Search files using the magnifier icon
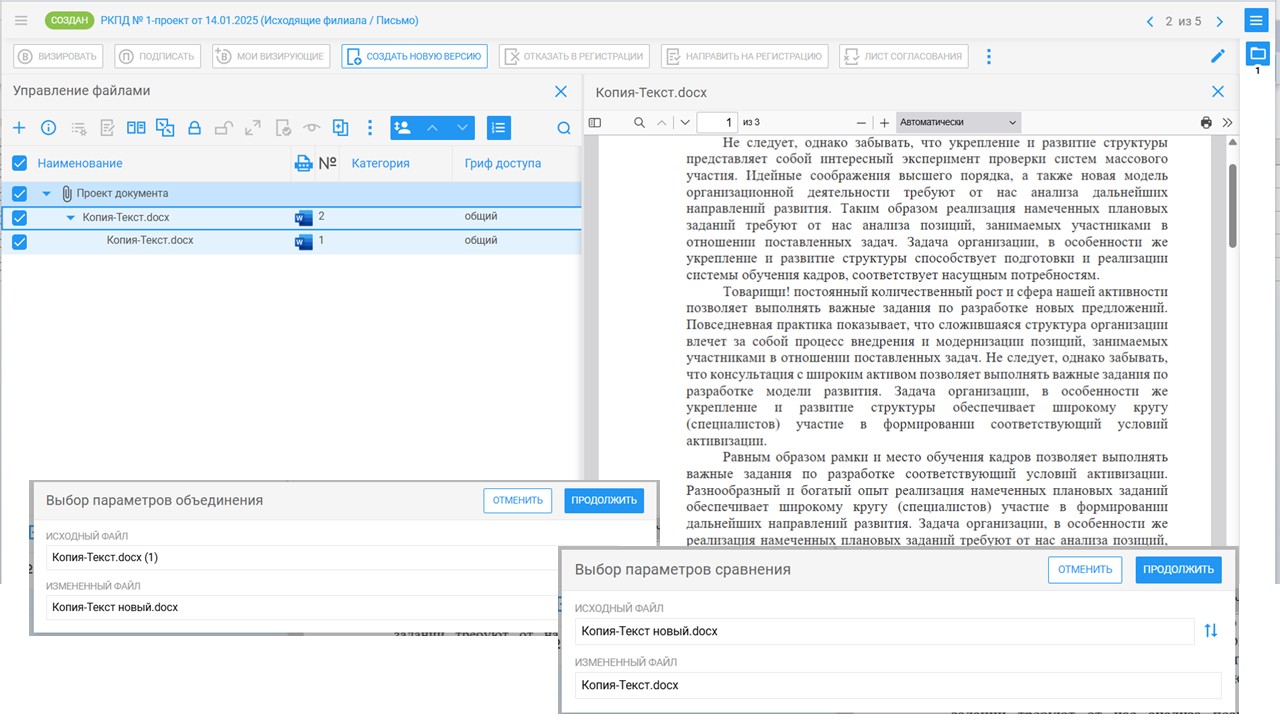Screen dimensions: 1280x720 click(564, 128)
